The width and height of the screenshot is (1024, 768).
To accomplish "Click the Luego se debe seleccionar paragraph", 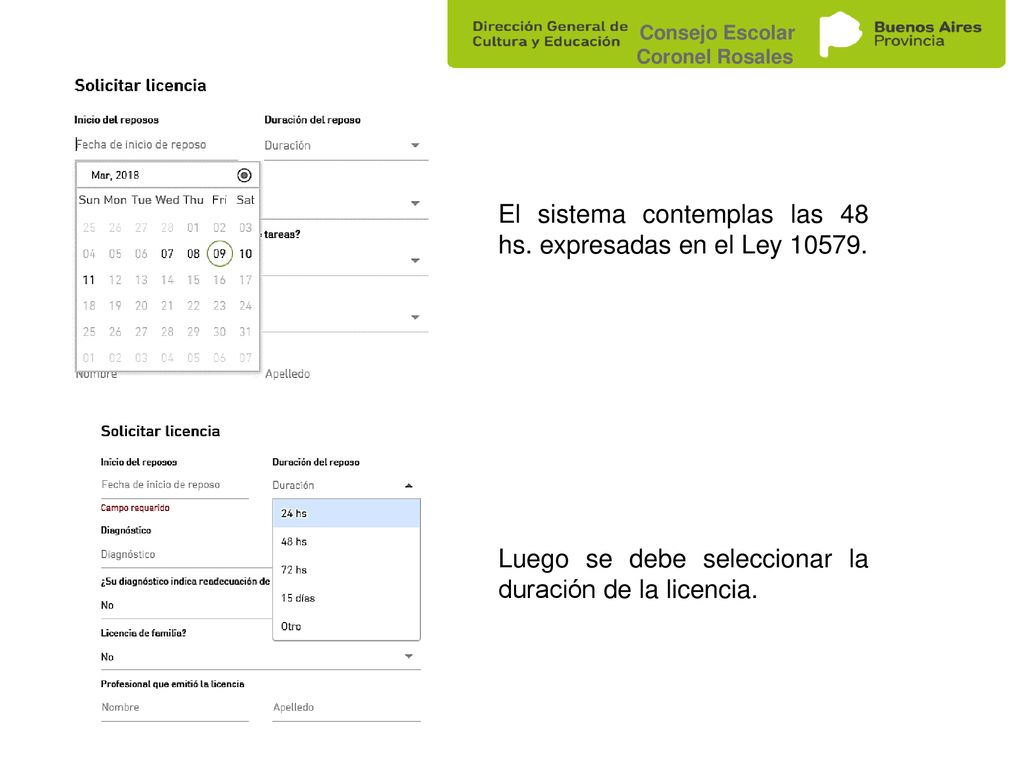I will pyautogui.click(x=683, y=574).
